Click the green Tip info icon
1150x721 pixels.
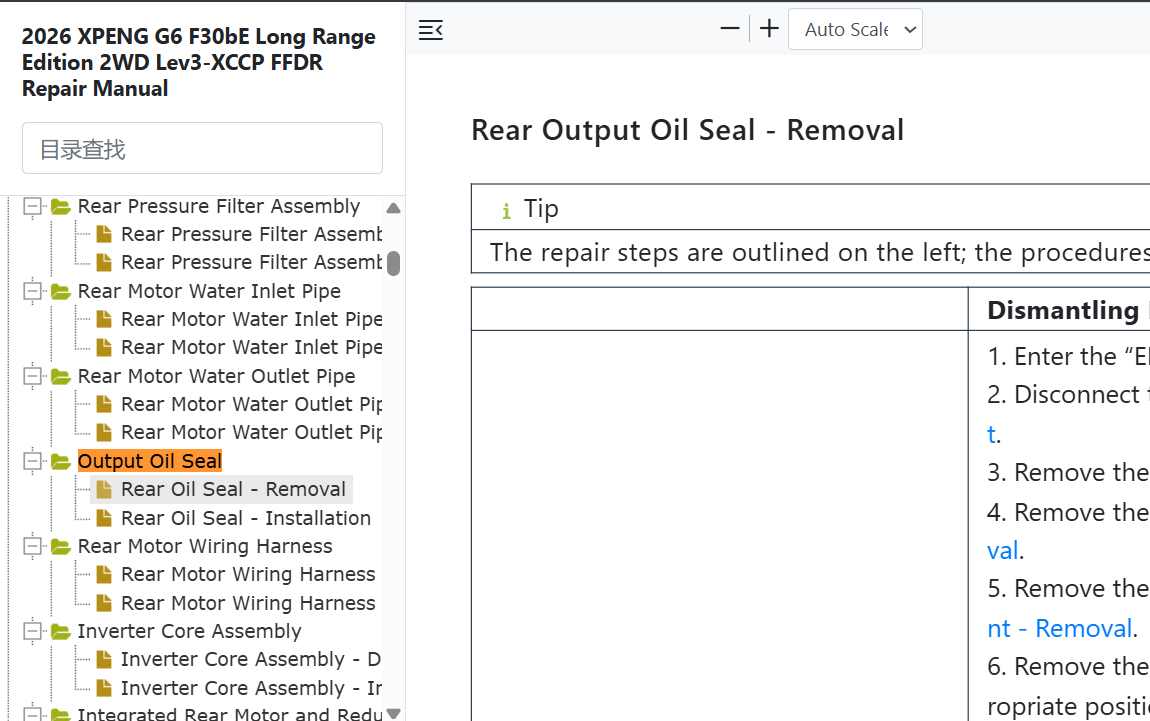click(506, 211)
